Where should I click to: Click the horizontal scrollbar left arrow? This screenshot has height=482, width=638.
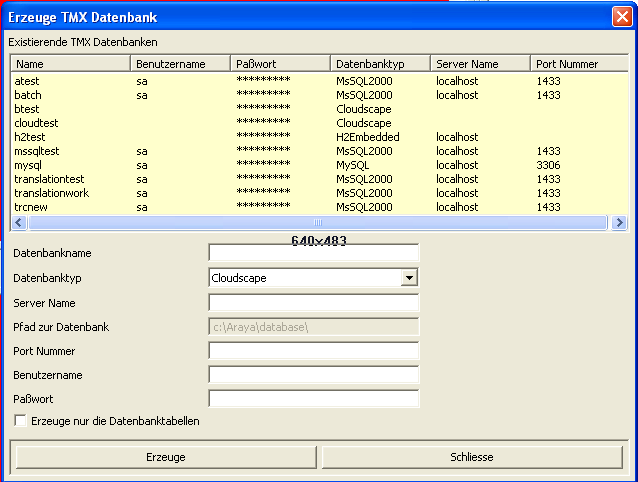19,223
